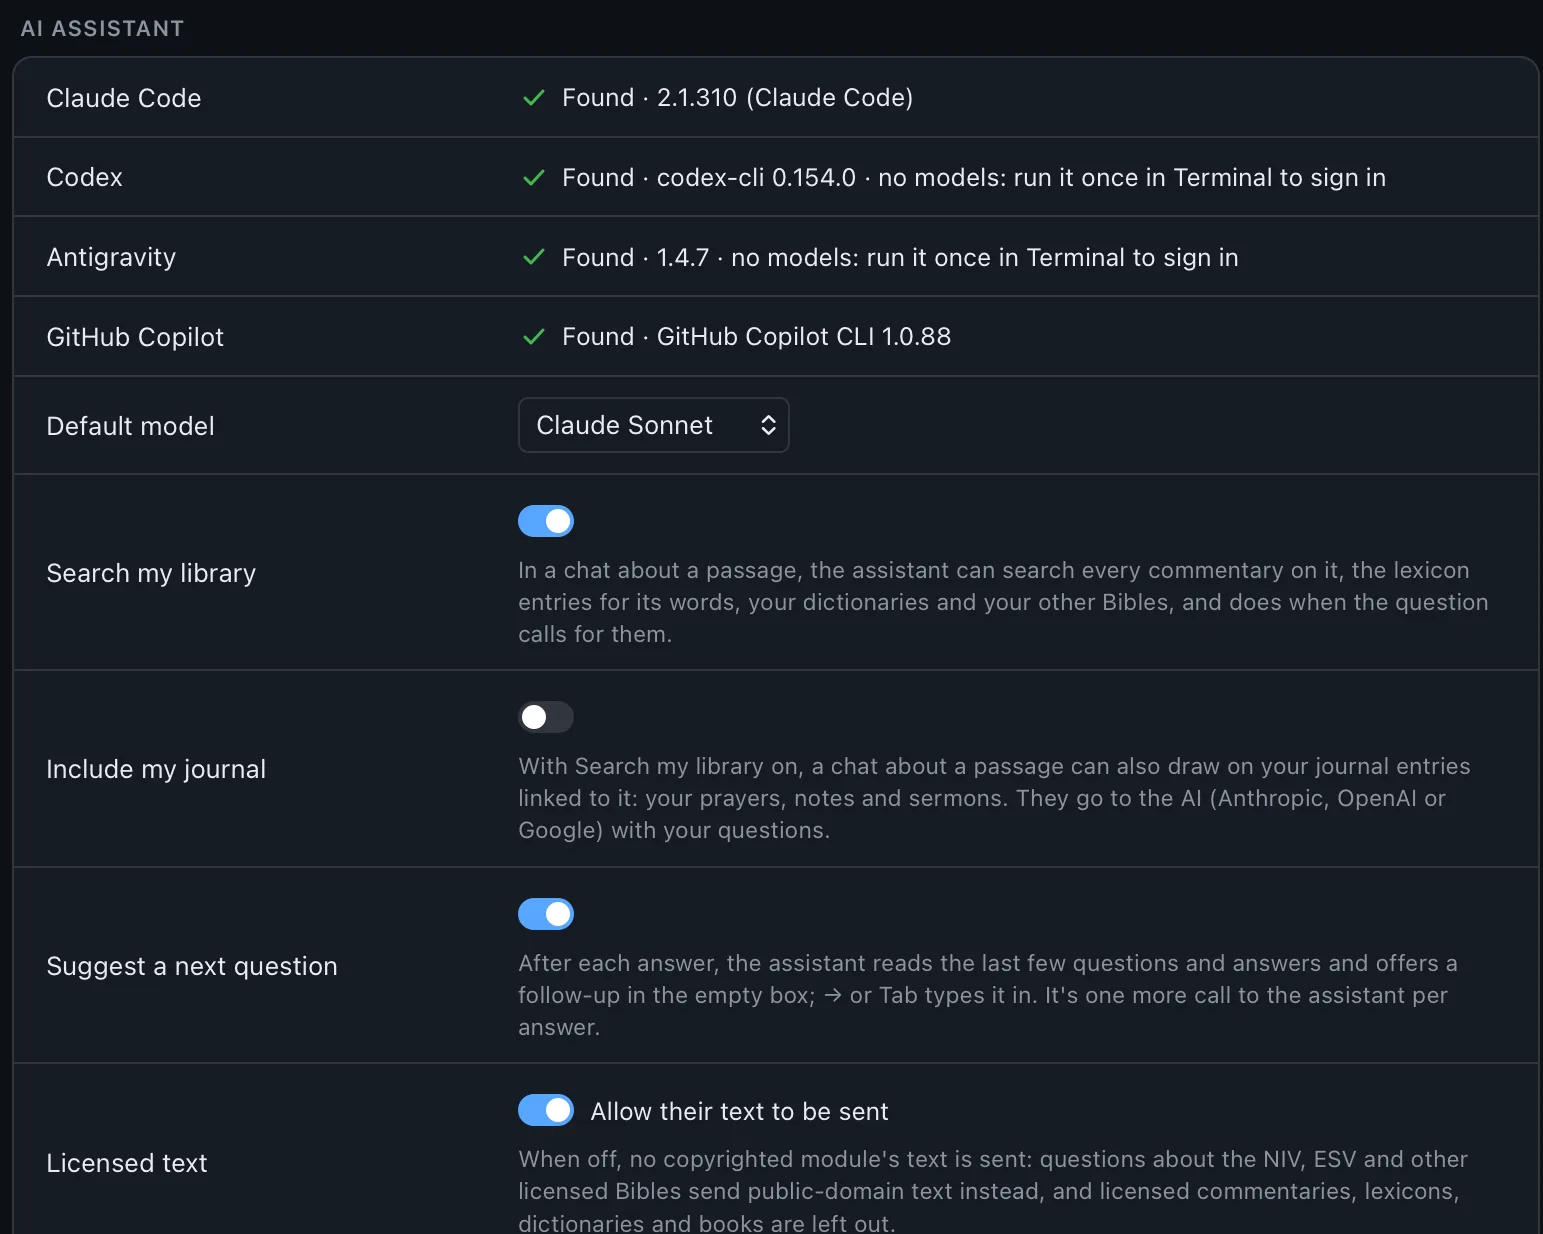The width and height of the screenshot is (1543, 1234).
Task: Click the Search my library label
Action: [151, 573]
